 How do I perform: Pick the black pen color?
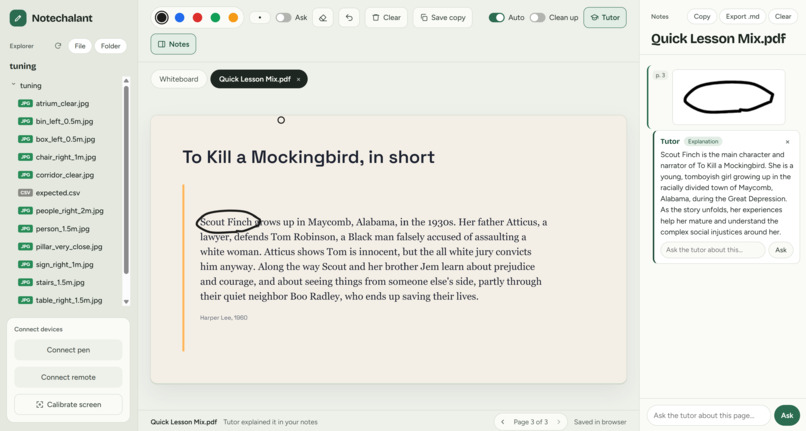tap(161, 17)
